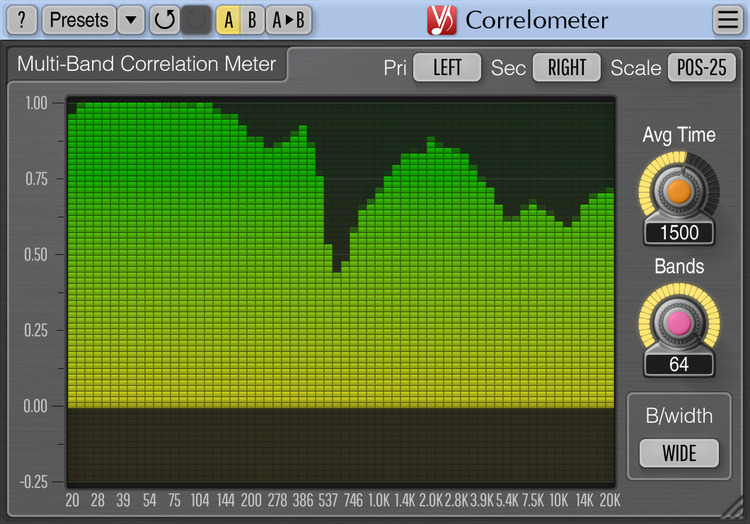Click the B/width label
The image size is (750, 524).
click(x=679, y=416)
